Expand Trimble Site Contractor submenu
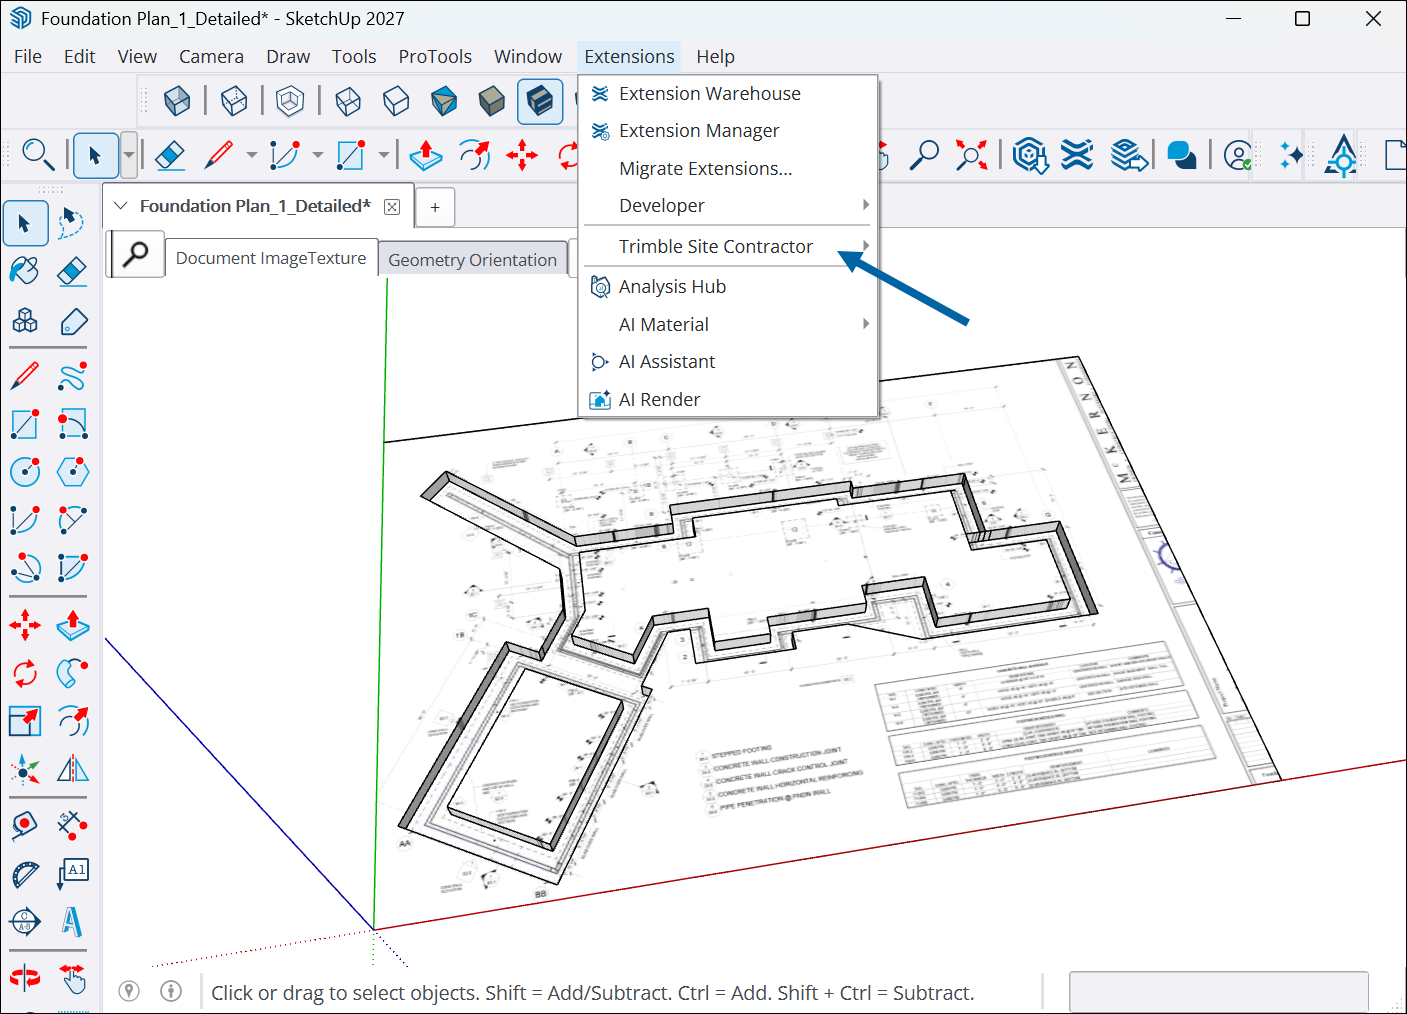The height and width of the screenshot is (1014, 1407). [x=728, y=246]
